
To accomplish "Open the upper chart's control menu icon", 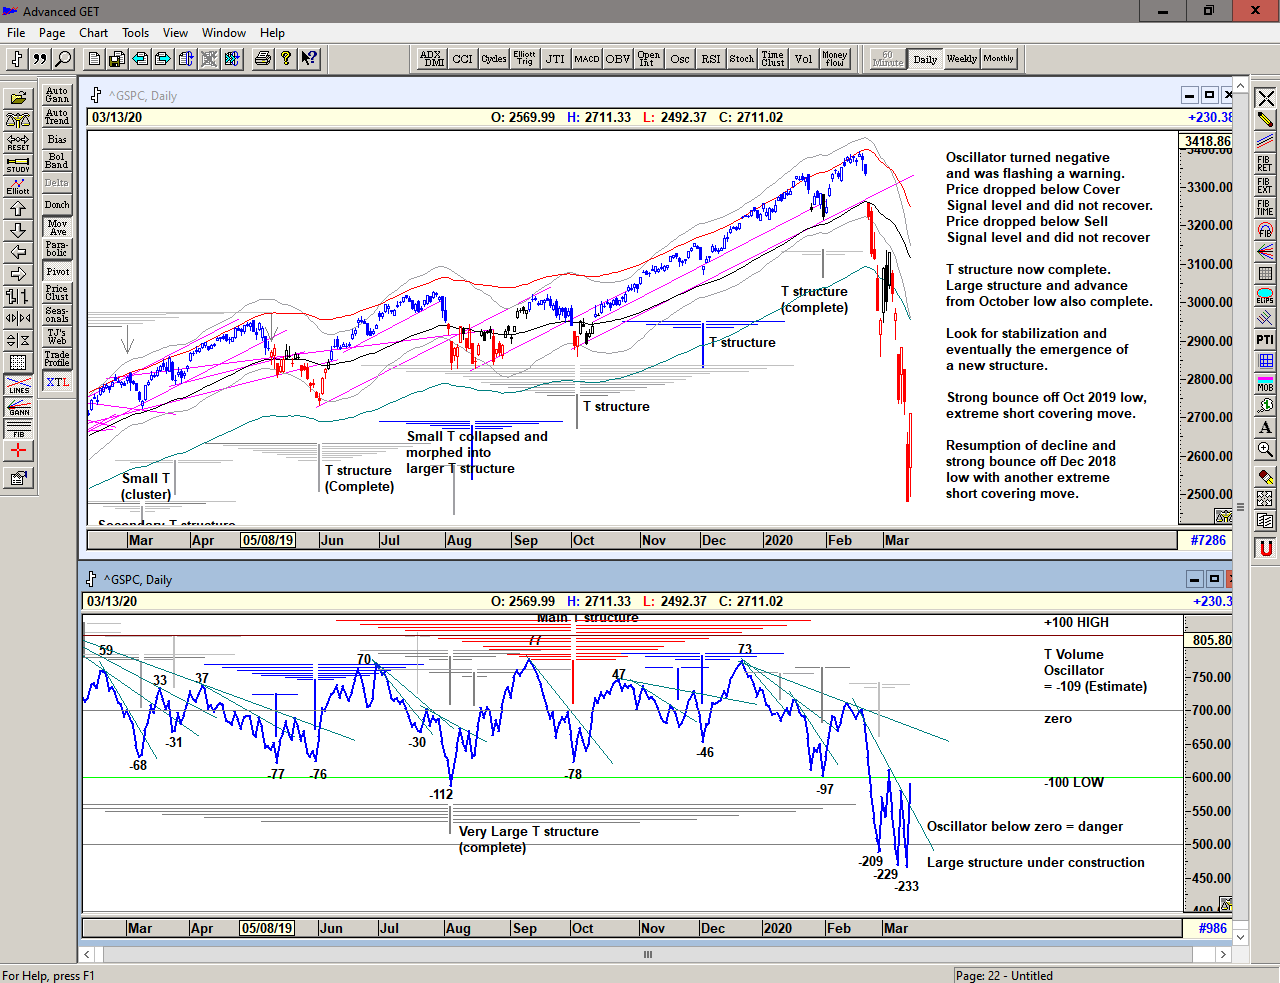I will [96, 95].
